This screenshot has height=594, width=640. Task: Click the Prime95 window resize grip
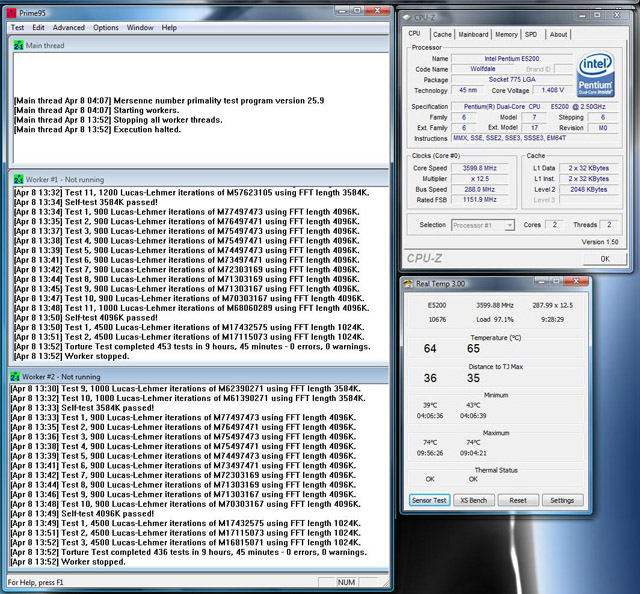385,583
